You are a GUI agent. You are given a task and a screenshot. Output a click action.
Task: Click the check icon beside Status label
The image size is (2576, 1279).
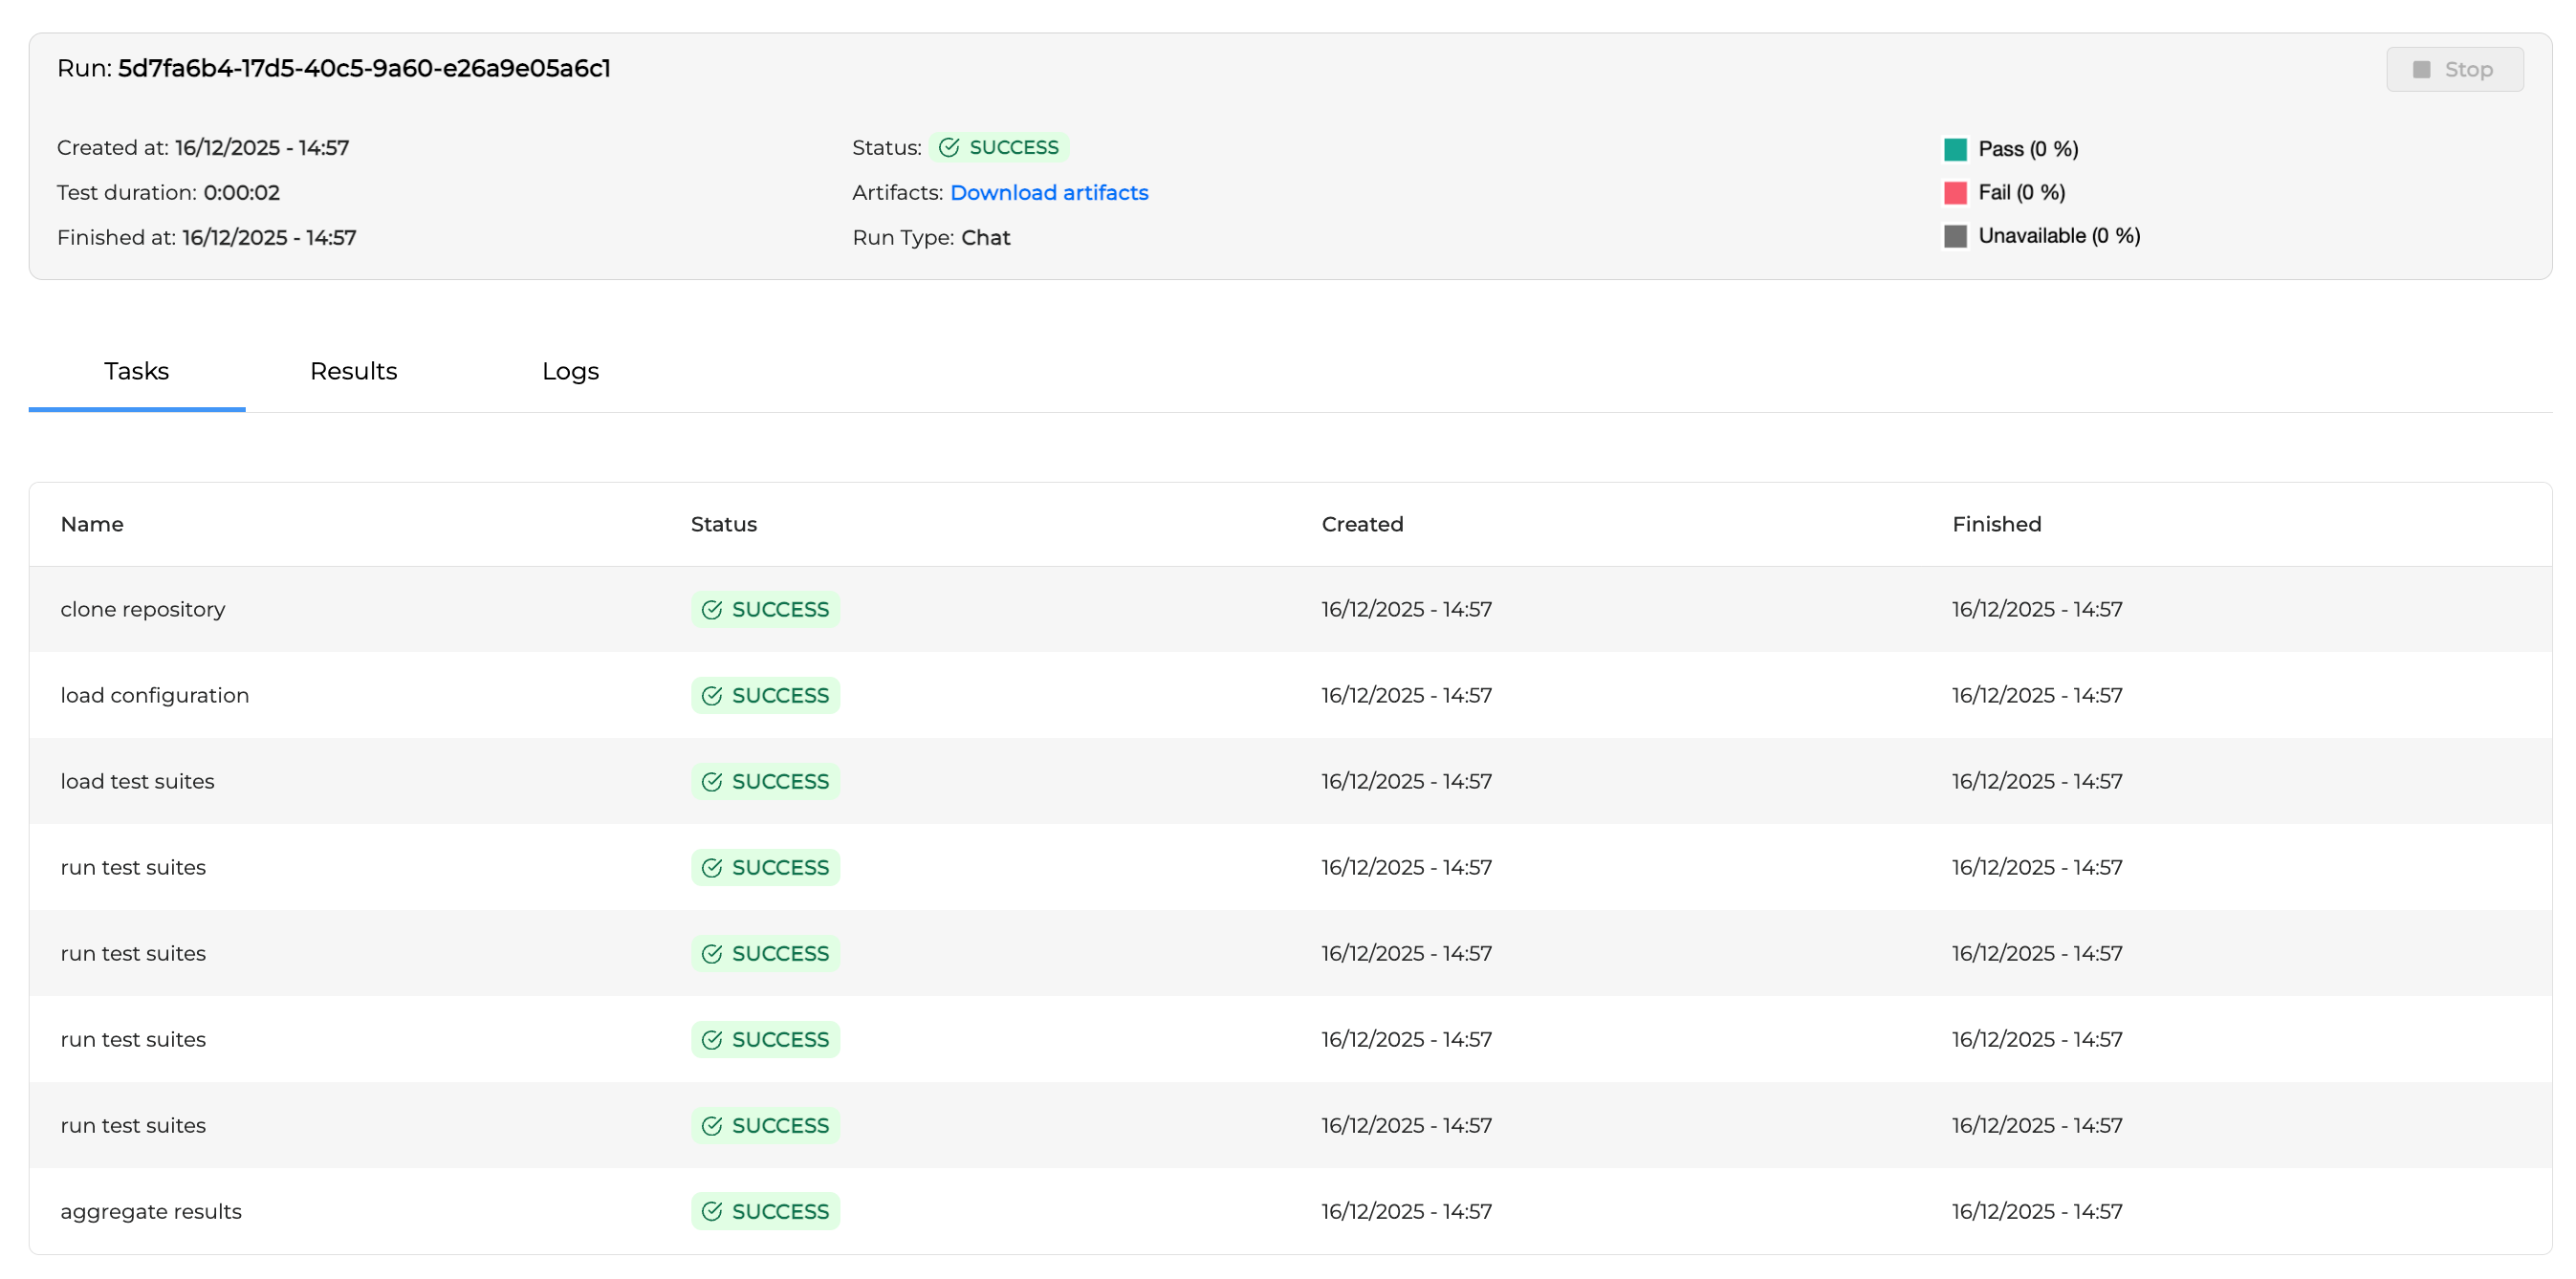pyautogui.click(x=949, y=147)
